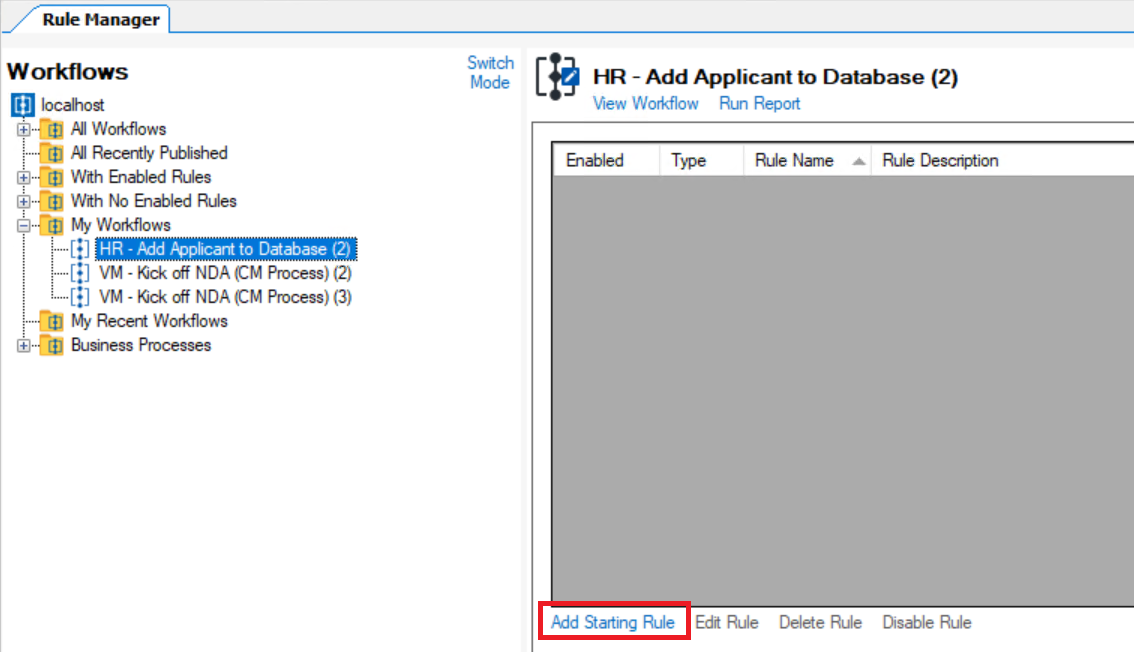Image resolution: width=1134 pixels, height=652 pixels.
Task: Sort by the Rule Name column header
Action: pos(794,160)
